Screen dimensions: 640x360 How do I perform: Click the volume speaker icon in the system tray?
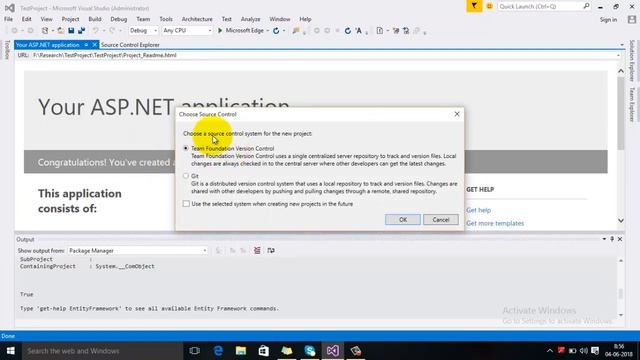[584, 351]
